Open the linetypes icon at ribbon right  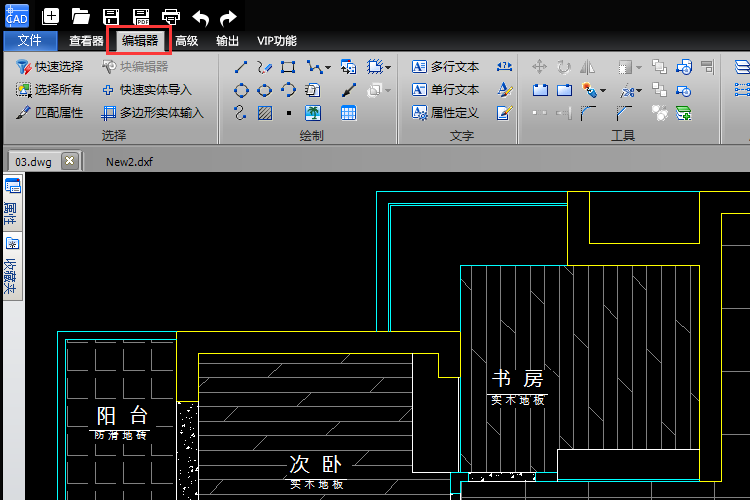coord(742,90)
